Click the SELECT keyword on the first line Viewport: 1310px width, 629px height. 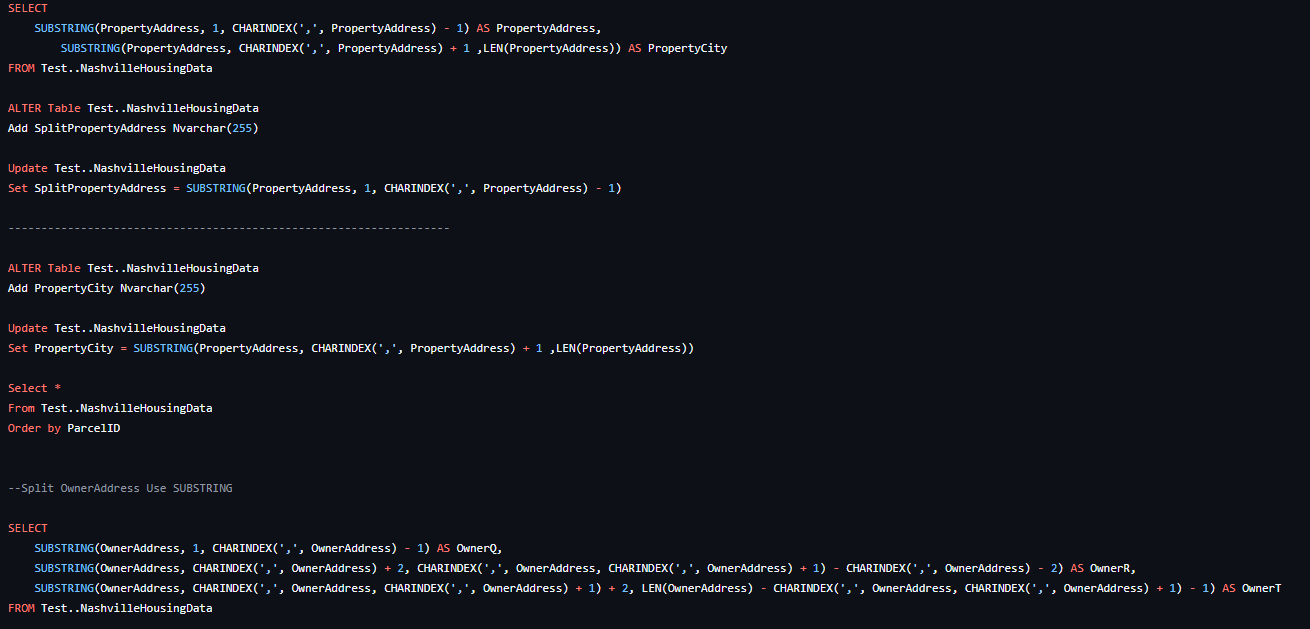tap(27, 8)
